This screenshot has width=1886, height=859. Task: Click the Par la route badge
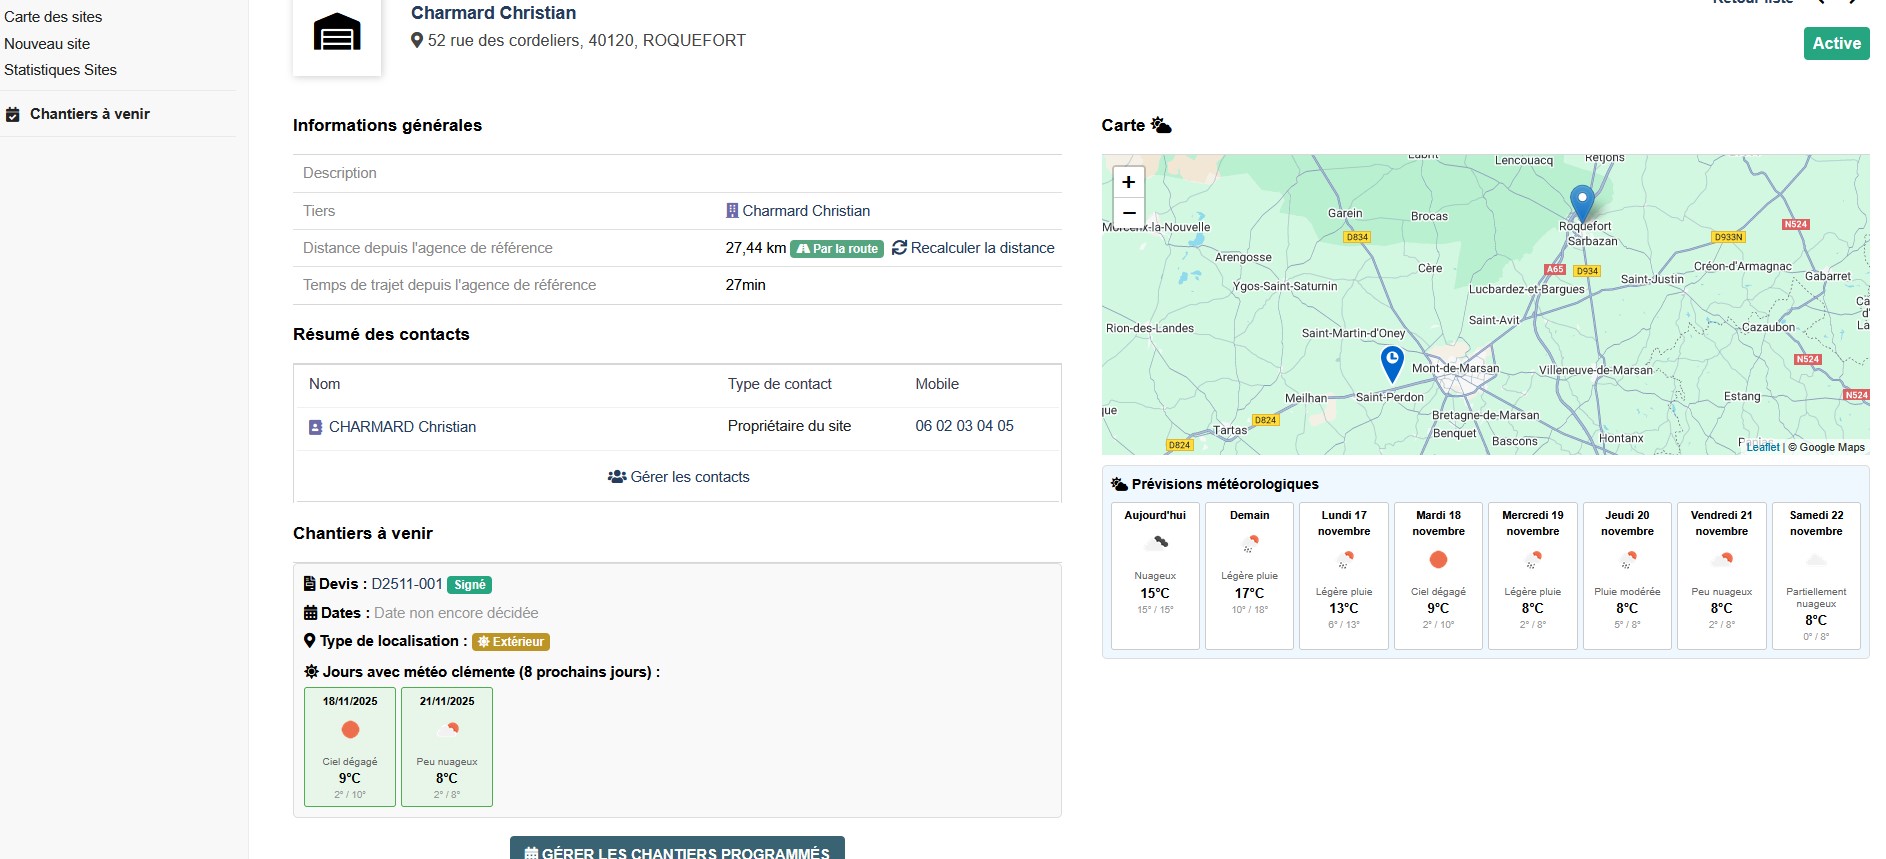tap(837, 249)
